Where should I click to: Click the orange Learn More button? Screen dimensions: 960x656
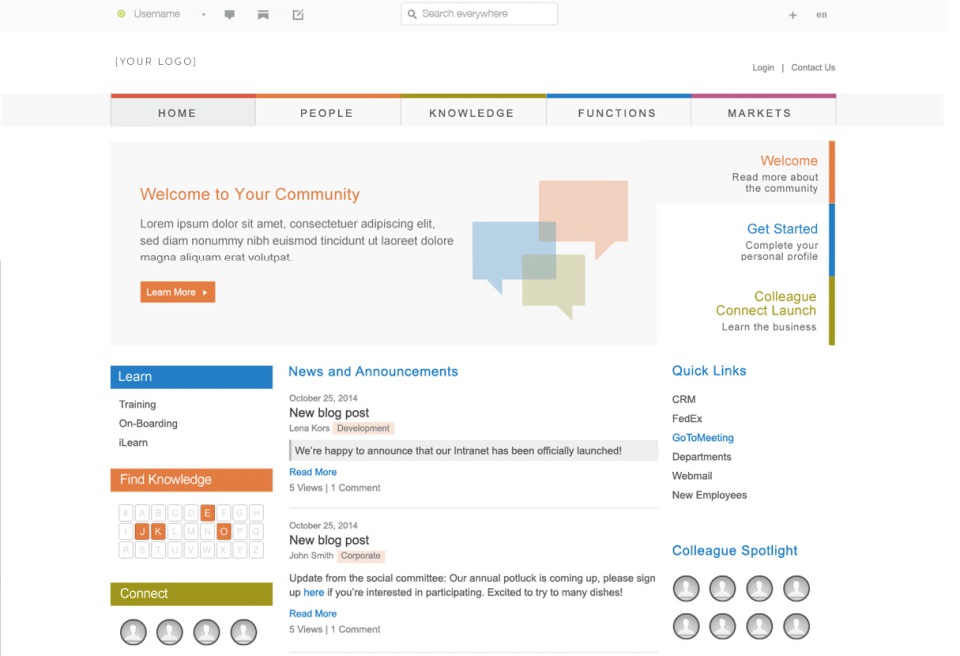pos(177,292)
